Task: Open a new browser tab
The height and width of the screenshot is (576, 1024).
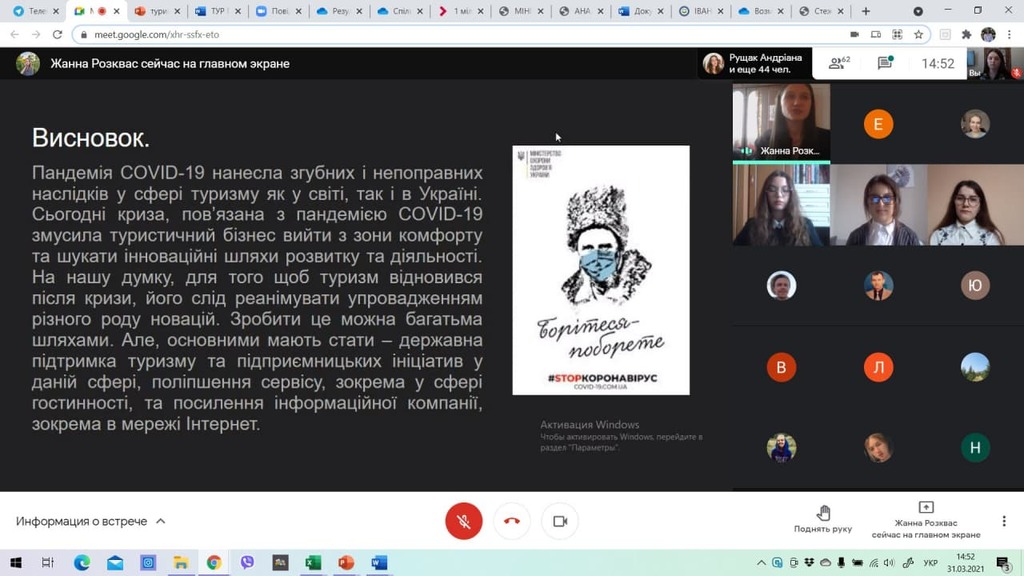Action: pyautogui.click(x=866, y=11)
